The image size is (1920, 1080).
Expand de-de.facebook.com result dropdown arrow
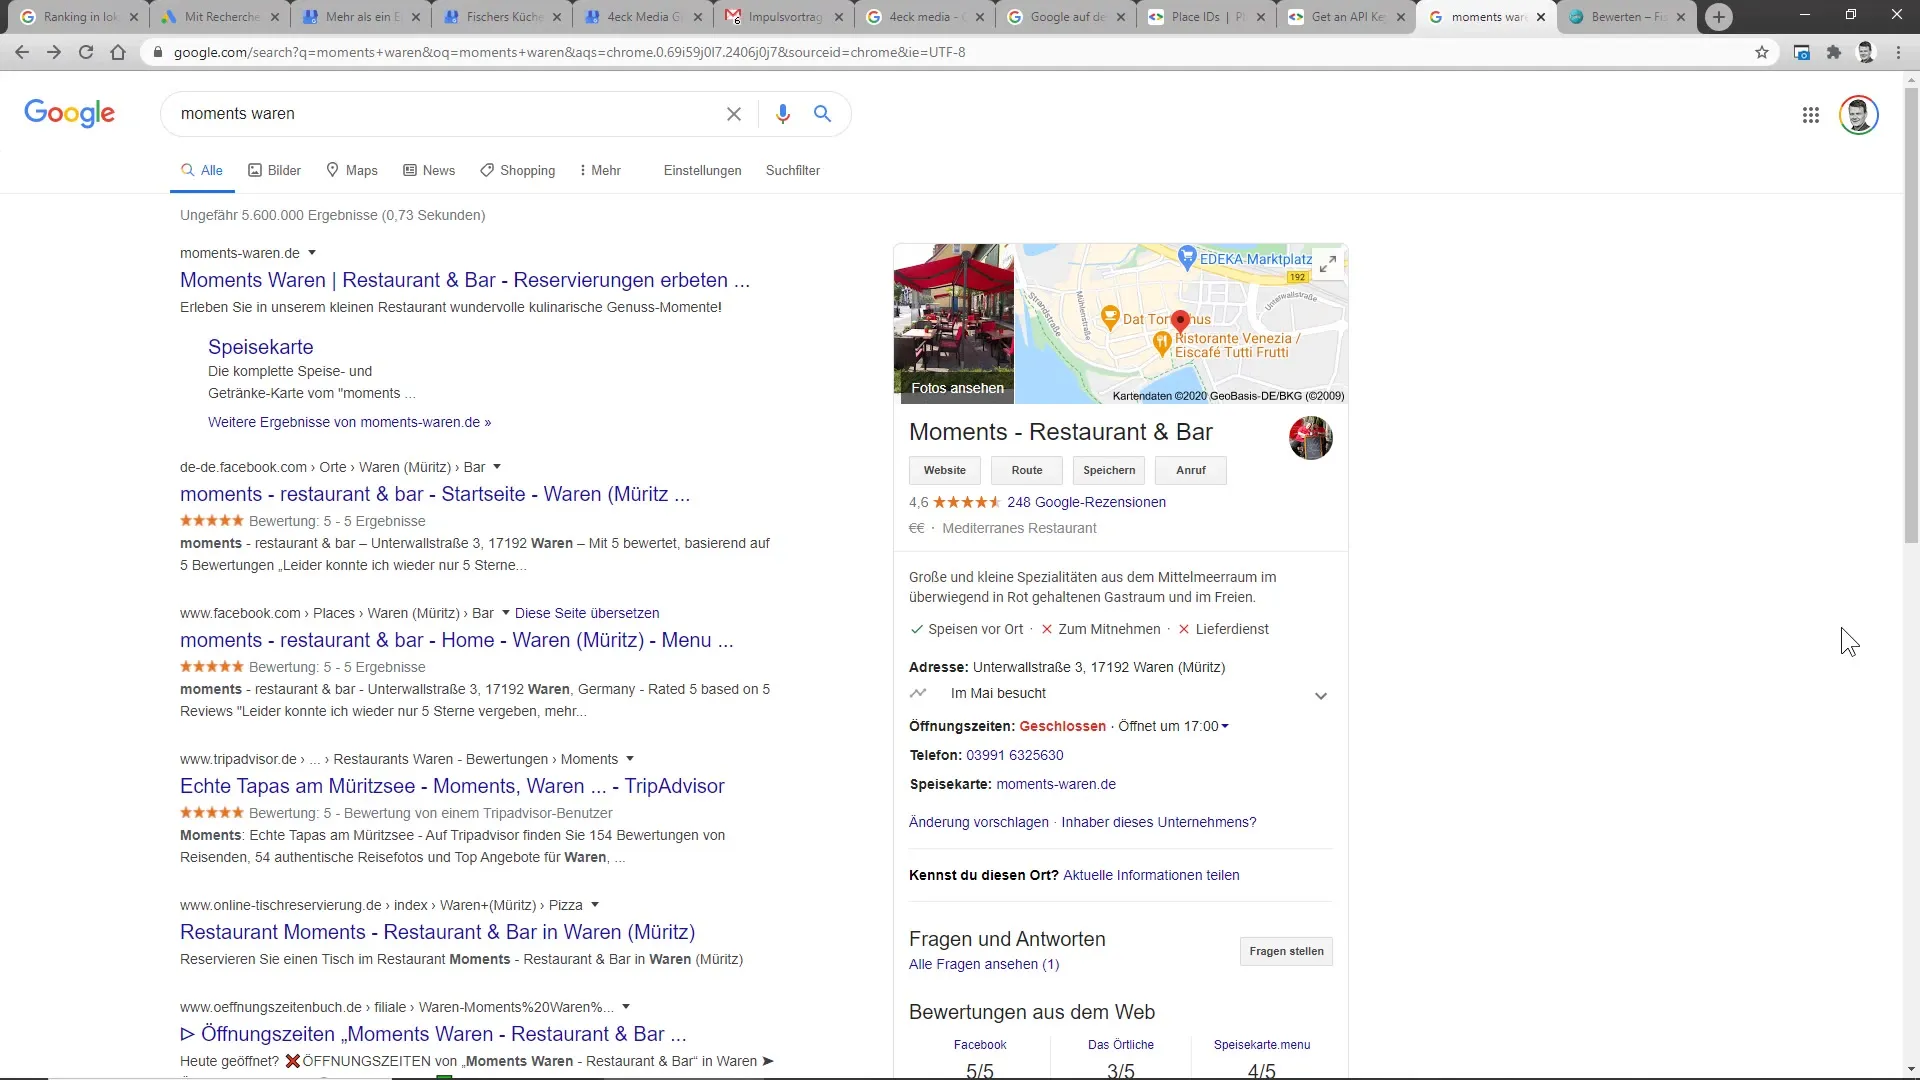[x=497, y=467]
